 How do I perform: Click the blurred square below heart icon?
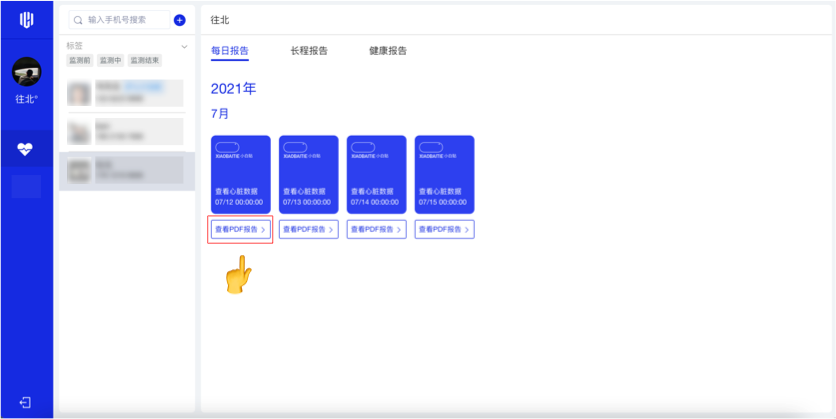pos(26,186)
